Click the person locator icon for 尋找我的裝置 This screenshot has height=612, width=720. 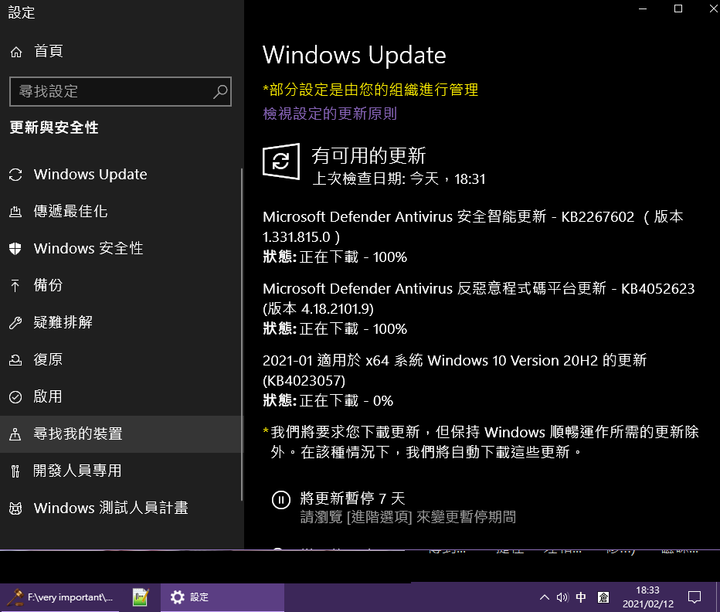click(x=16, y=434)
